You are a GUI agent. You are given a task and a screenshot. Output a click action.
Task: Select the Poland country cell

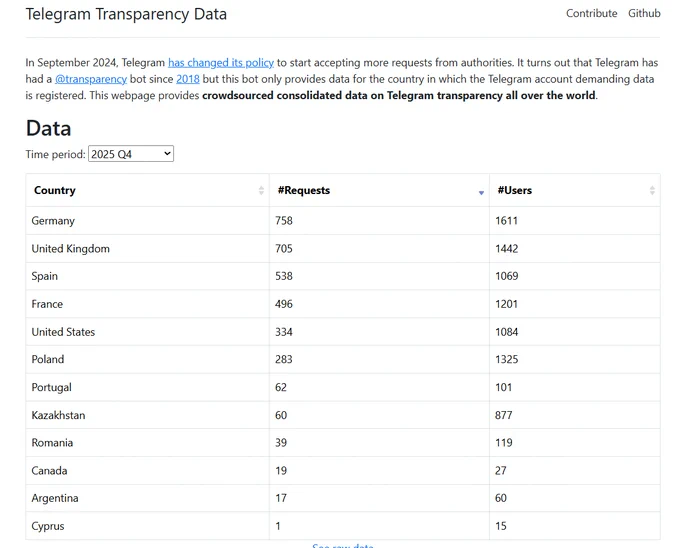[x=147, y=359]
